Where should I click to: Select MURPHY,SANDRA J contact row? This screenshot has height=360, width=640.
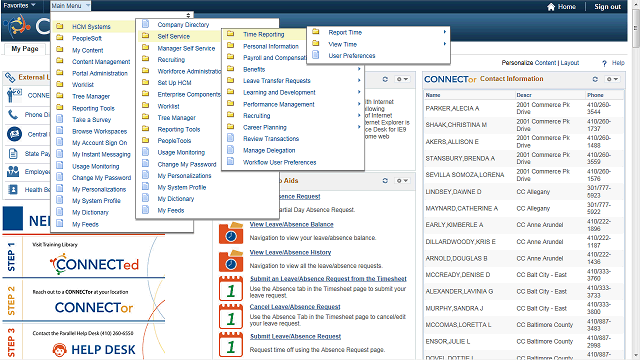tap(524, 308)
